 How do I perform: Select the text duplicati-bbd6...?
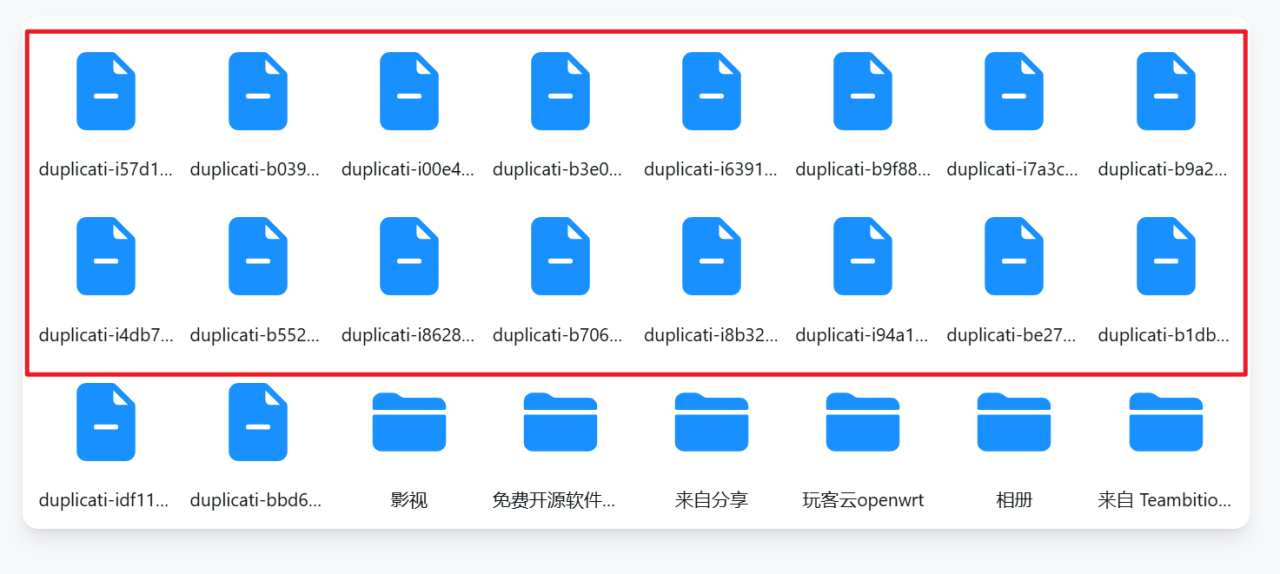coord(258,500)
